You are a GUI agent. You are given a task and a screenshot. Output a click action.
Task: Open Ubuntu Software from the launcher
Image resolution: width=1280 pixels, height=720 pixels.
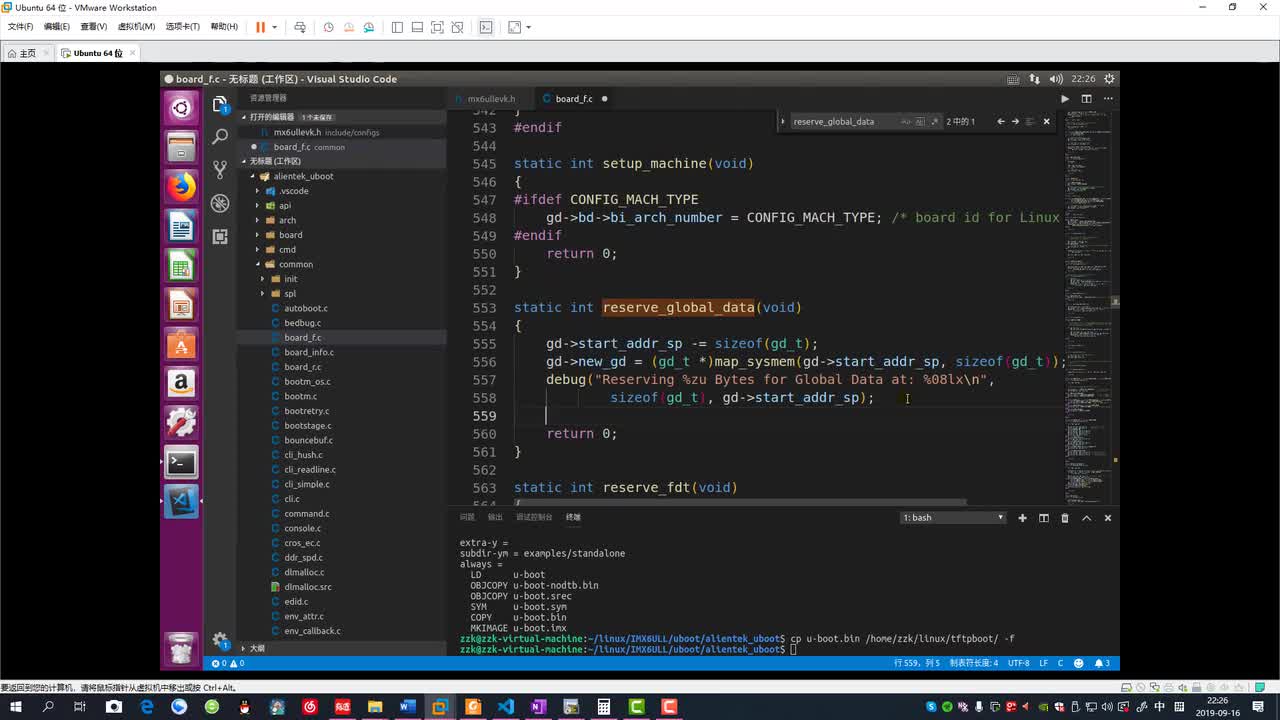click(181, 344)
